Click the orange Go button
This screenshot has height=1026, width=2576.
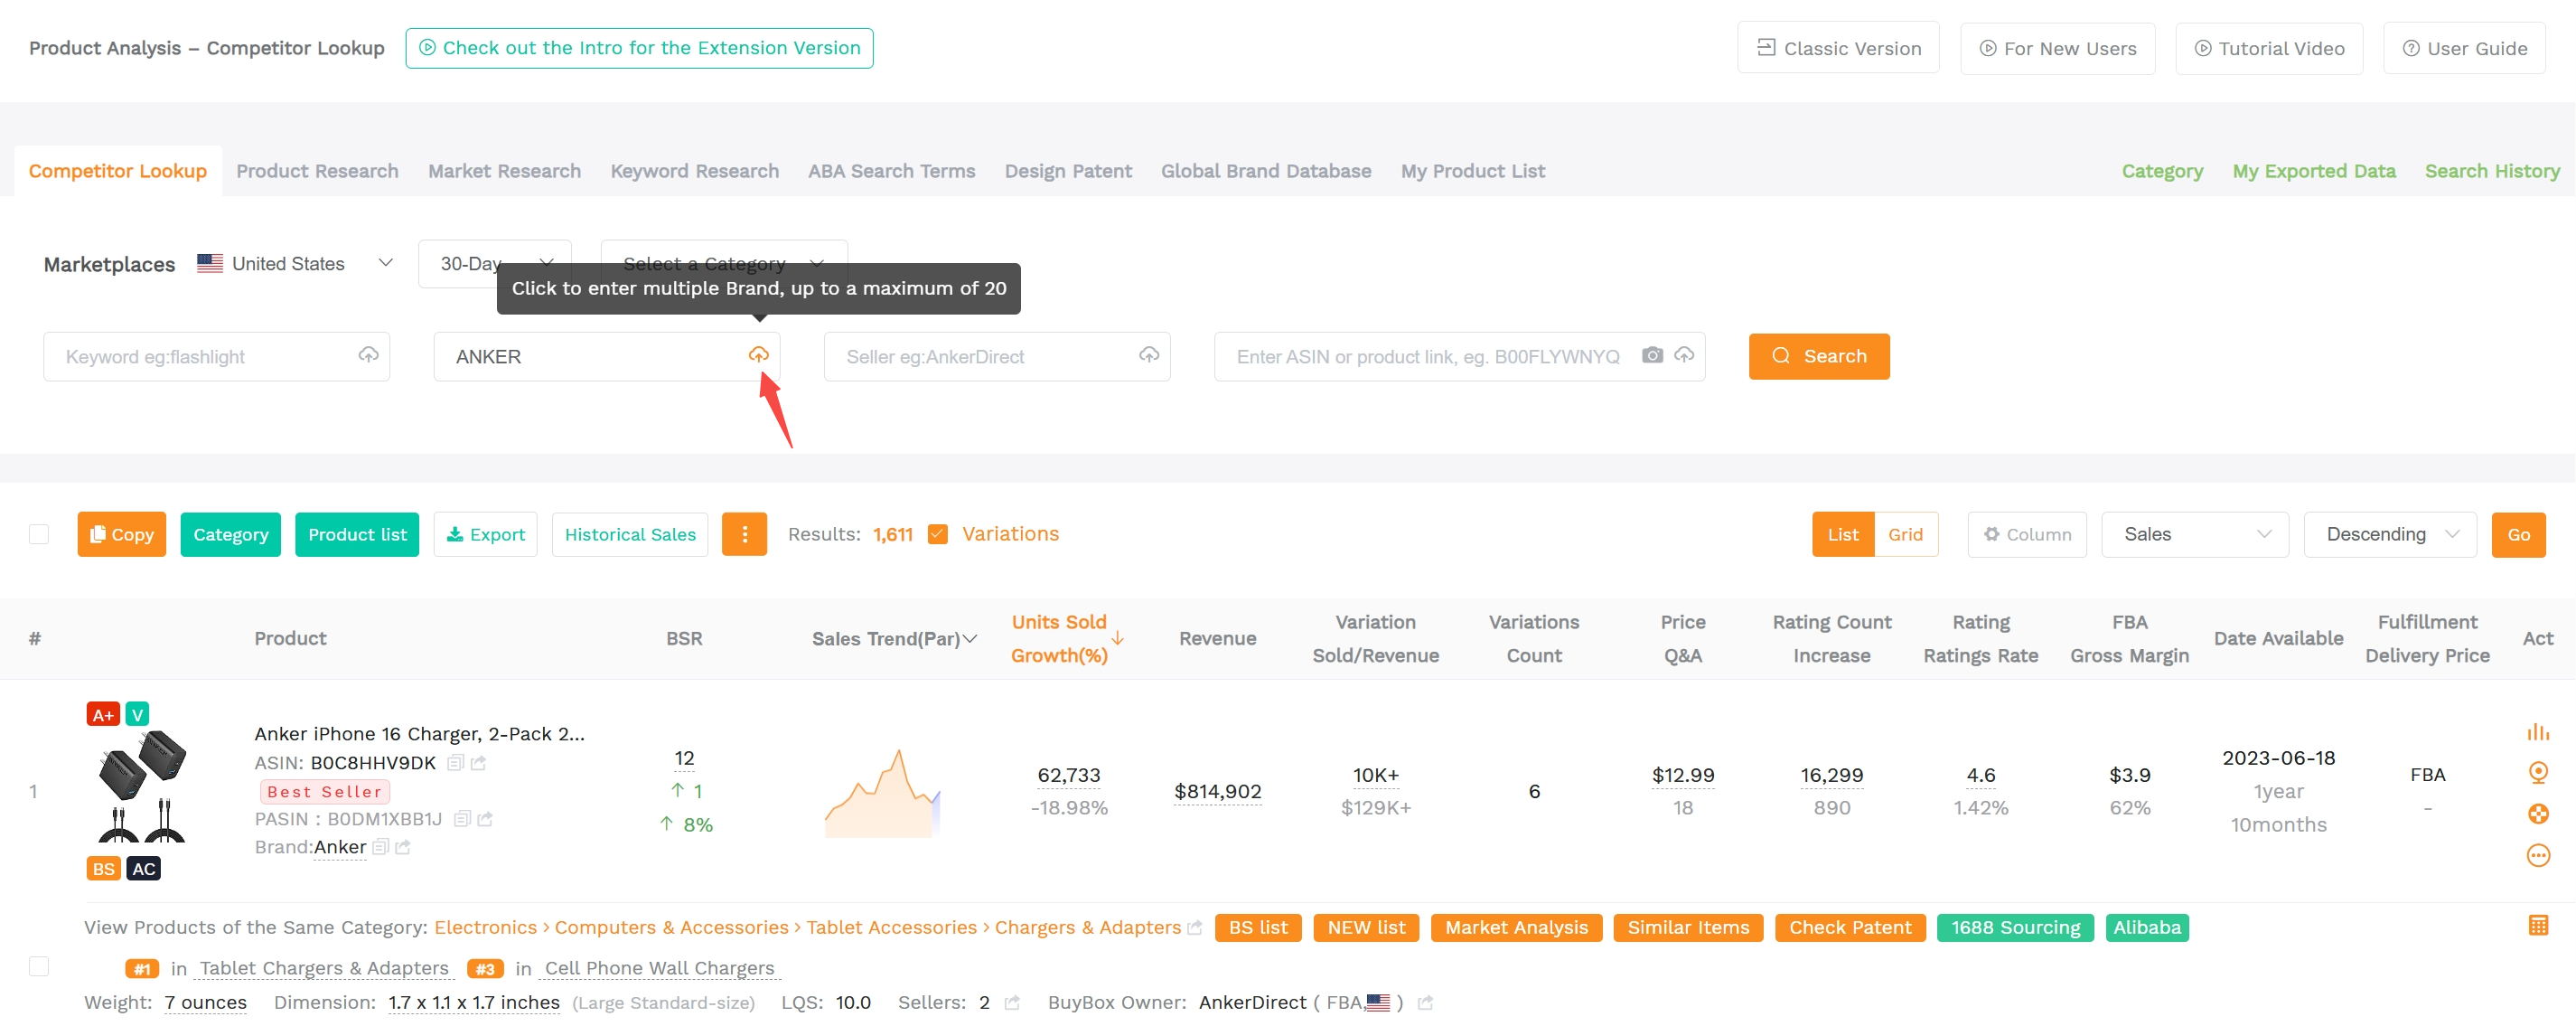2518,534
